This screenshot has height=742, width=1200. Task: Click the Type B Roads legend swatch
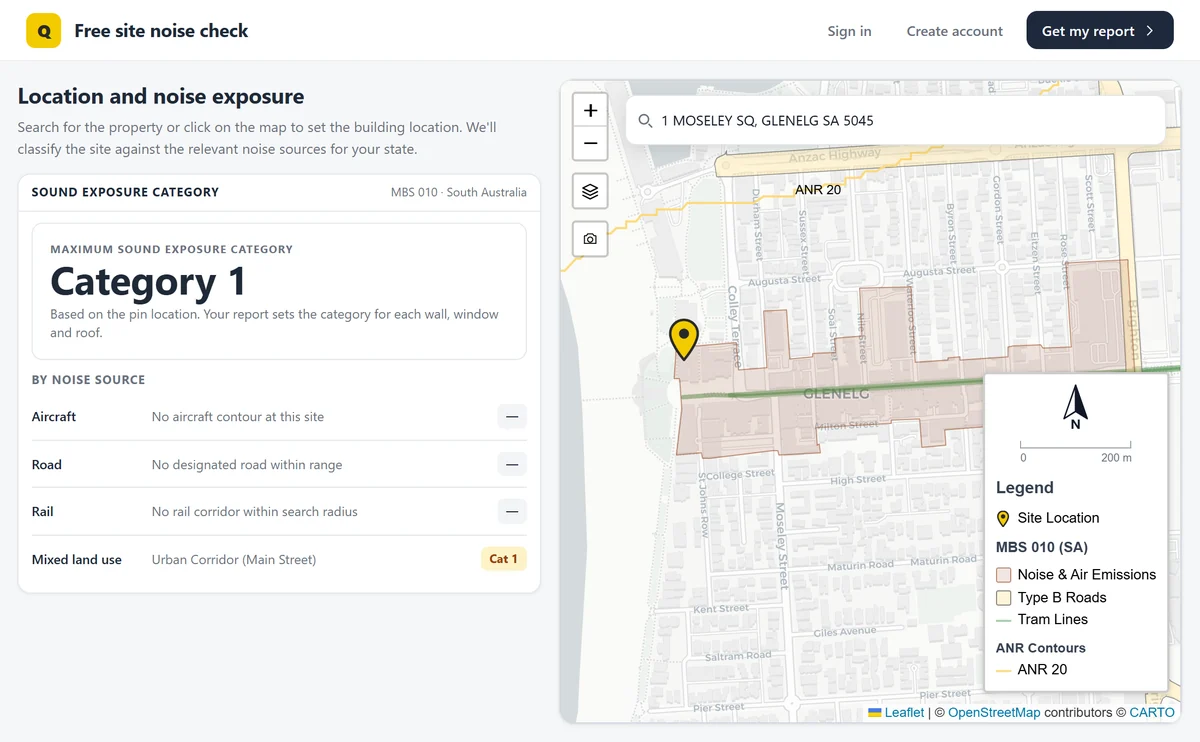pyautogui.click(x=1004, y=598)
